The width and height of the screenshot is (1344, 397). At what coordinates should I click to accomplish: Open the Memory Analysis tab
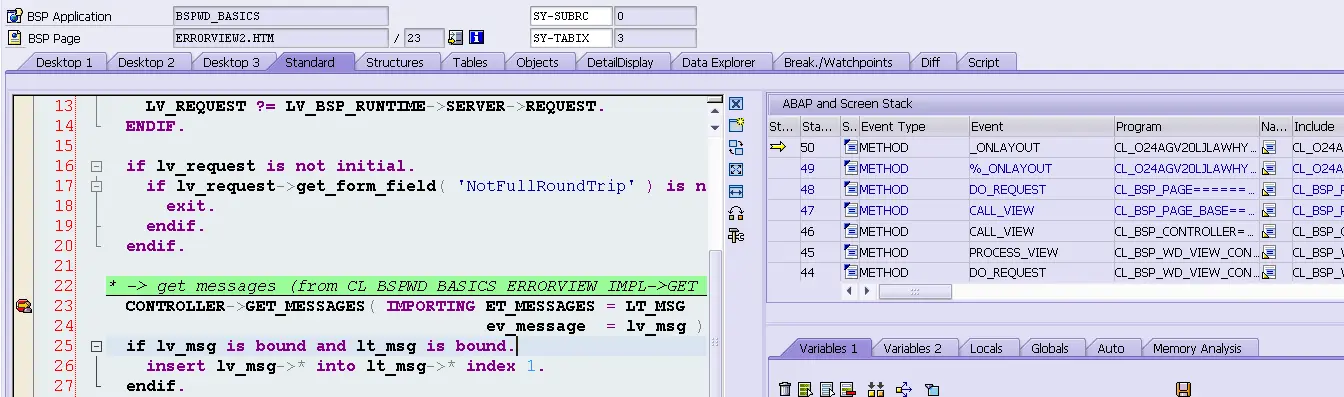(1197, 348)
